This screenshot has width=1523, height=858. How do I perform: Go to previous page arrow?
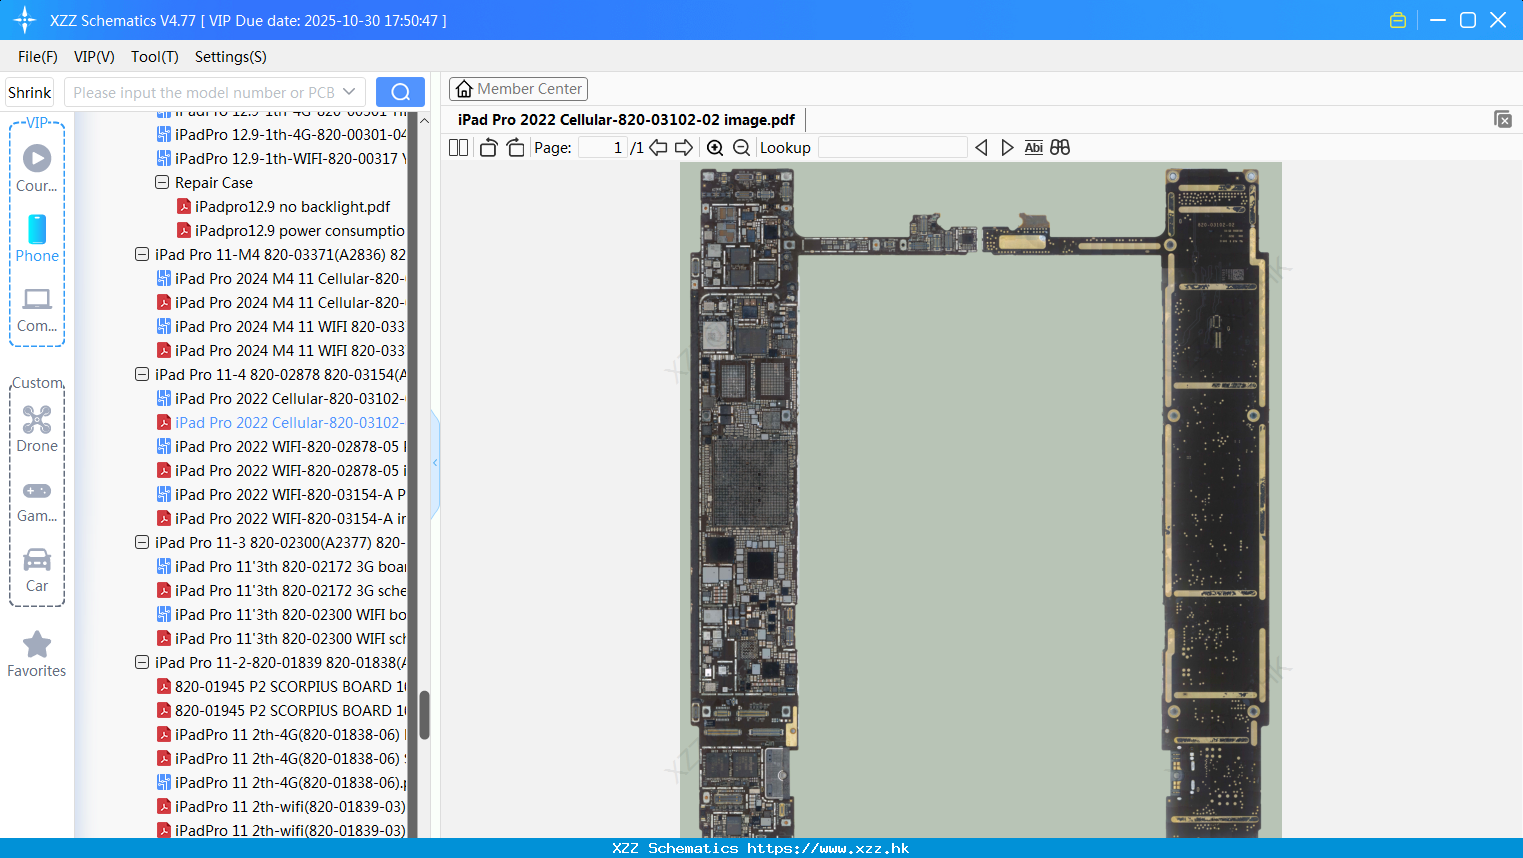click(658, 147)
